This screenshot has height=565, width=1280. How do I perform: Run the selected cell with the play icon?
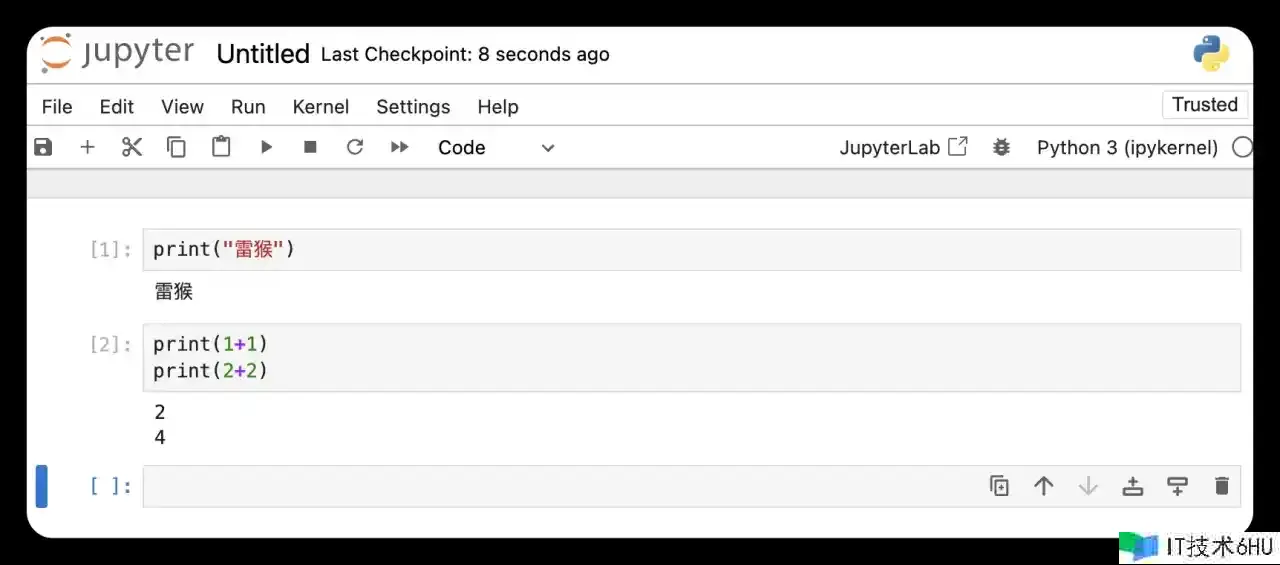click(x=266, y=147)
